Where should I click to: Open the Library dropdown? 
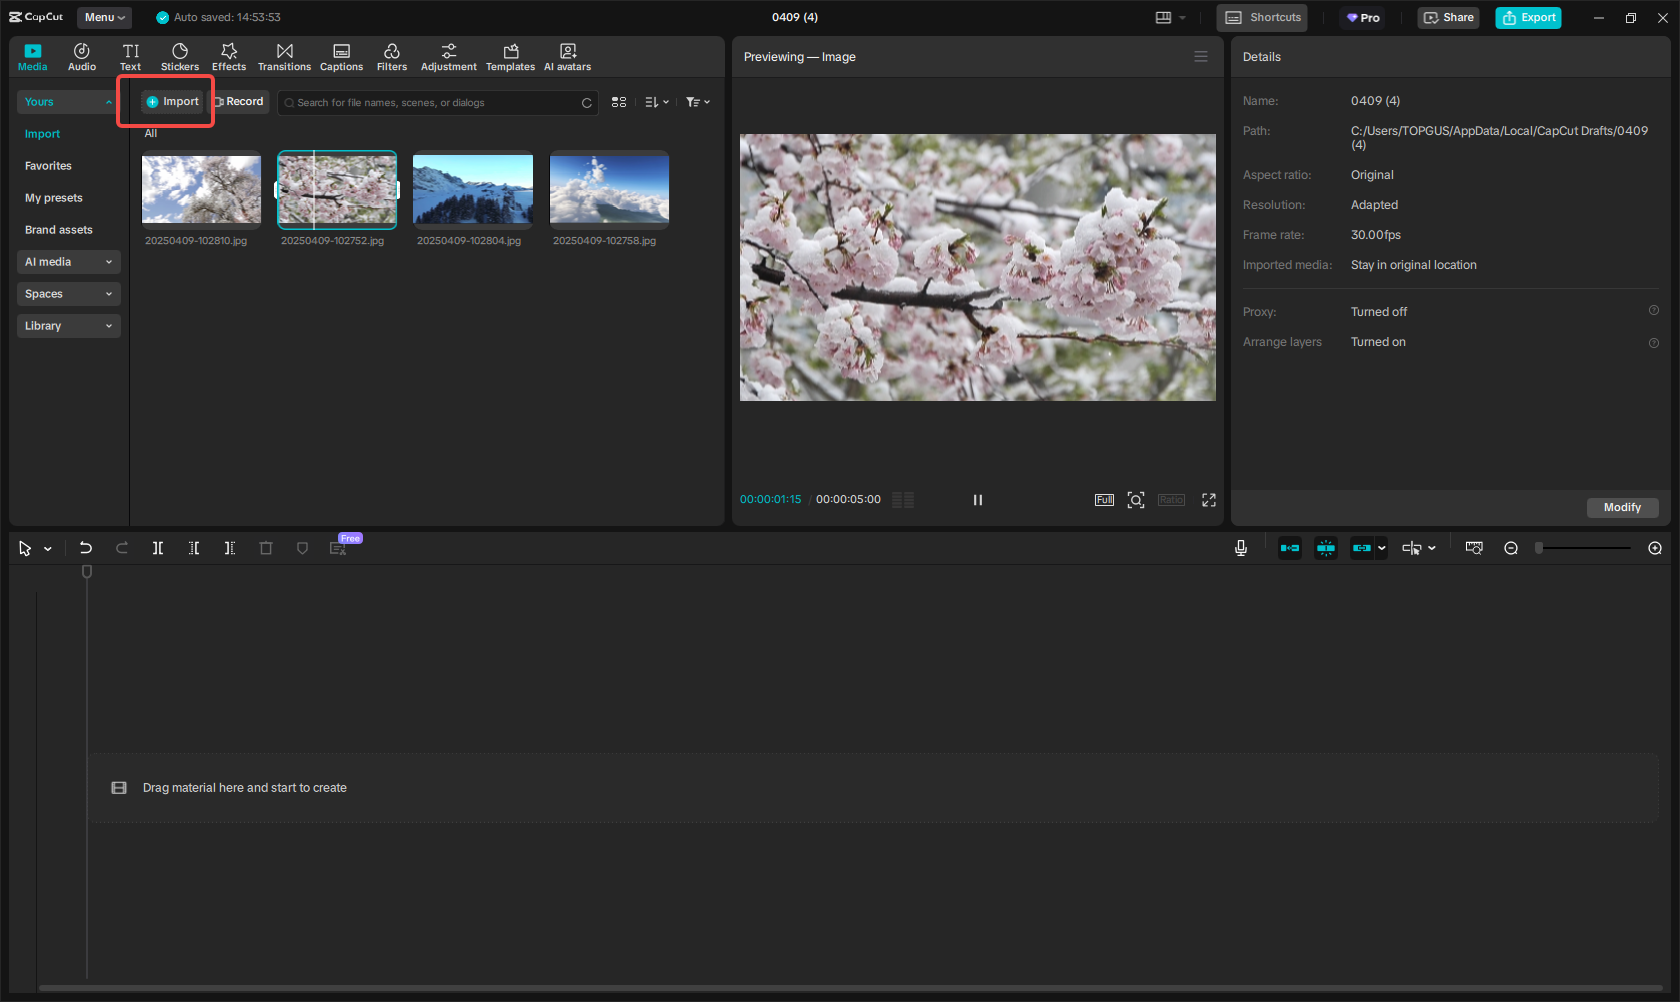(x=68, y=325)
